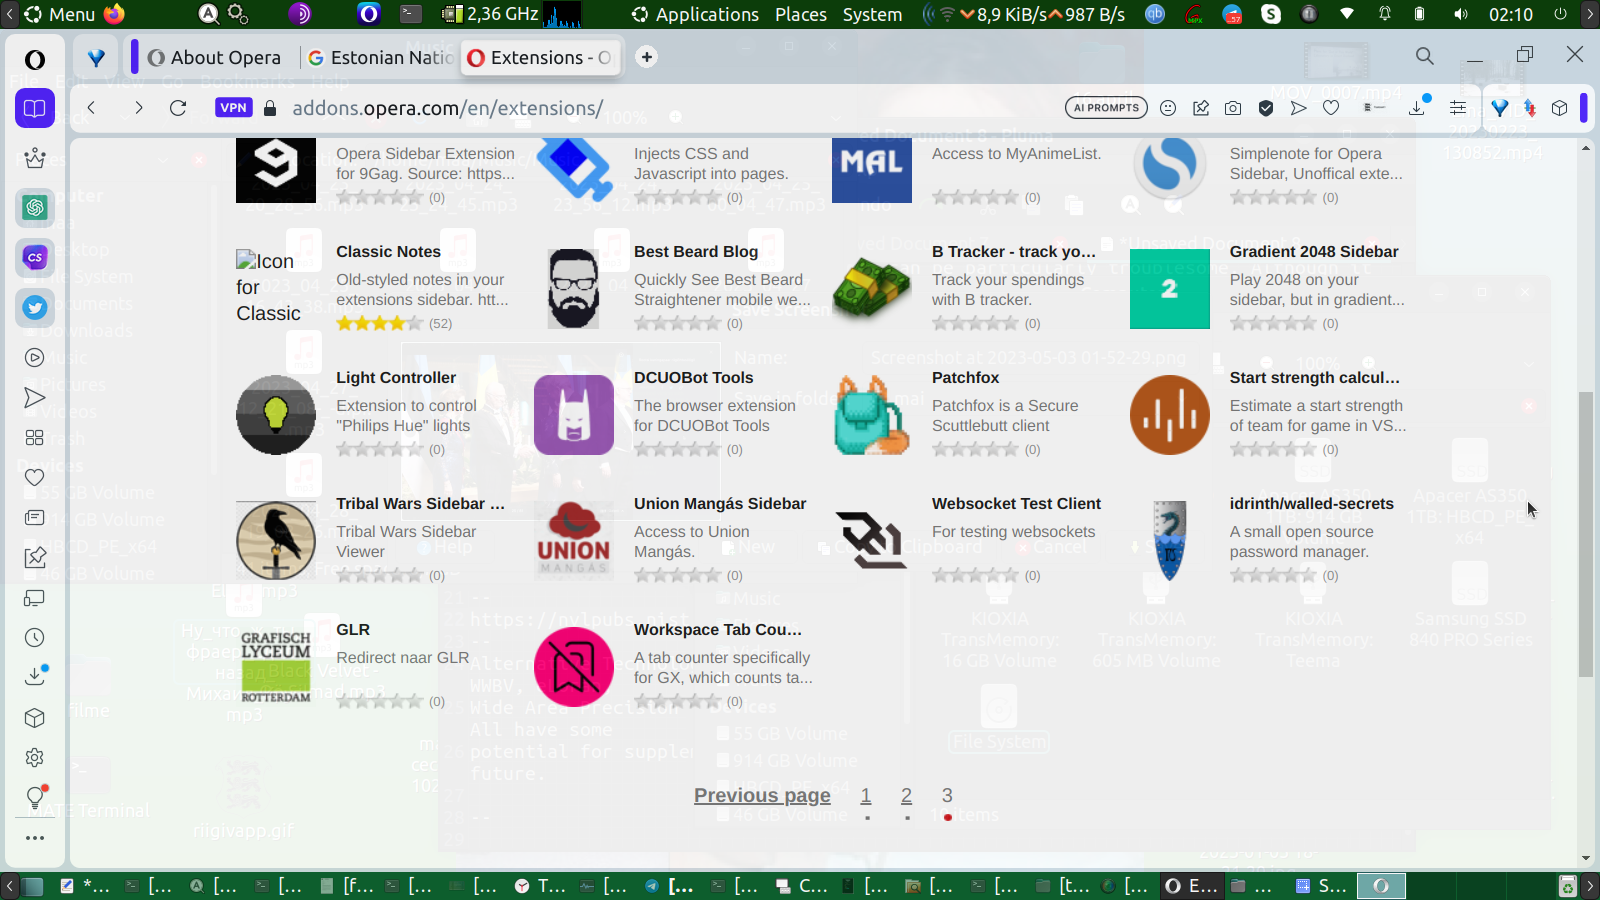Open the MATE Menu button

[x=61, y=14]
